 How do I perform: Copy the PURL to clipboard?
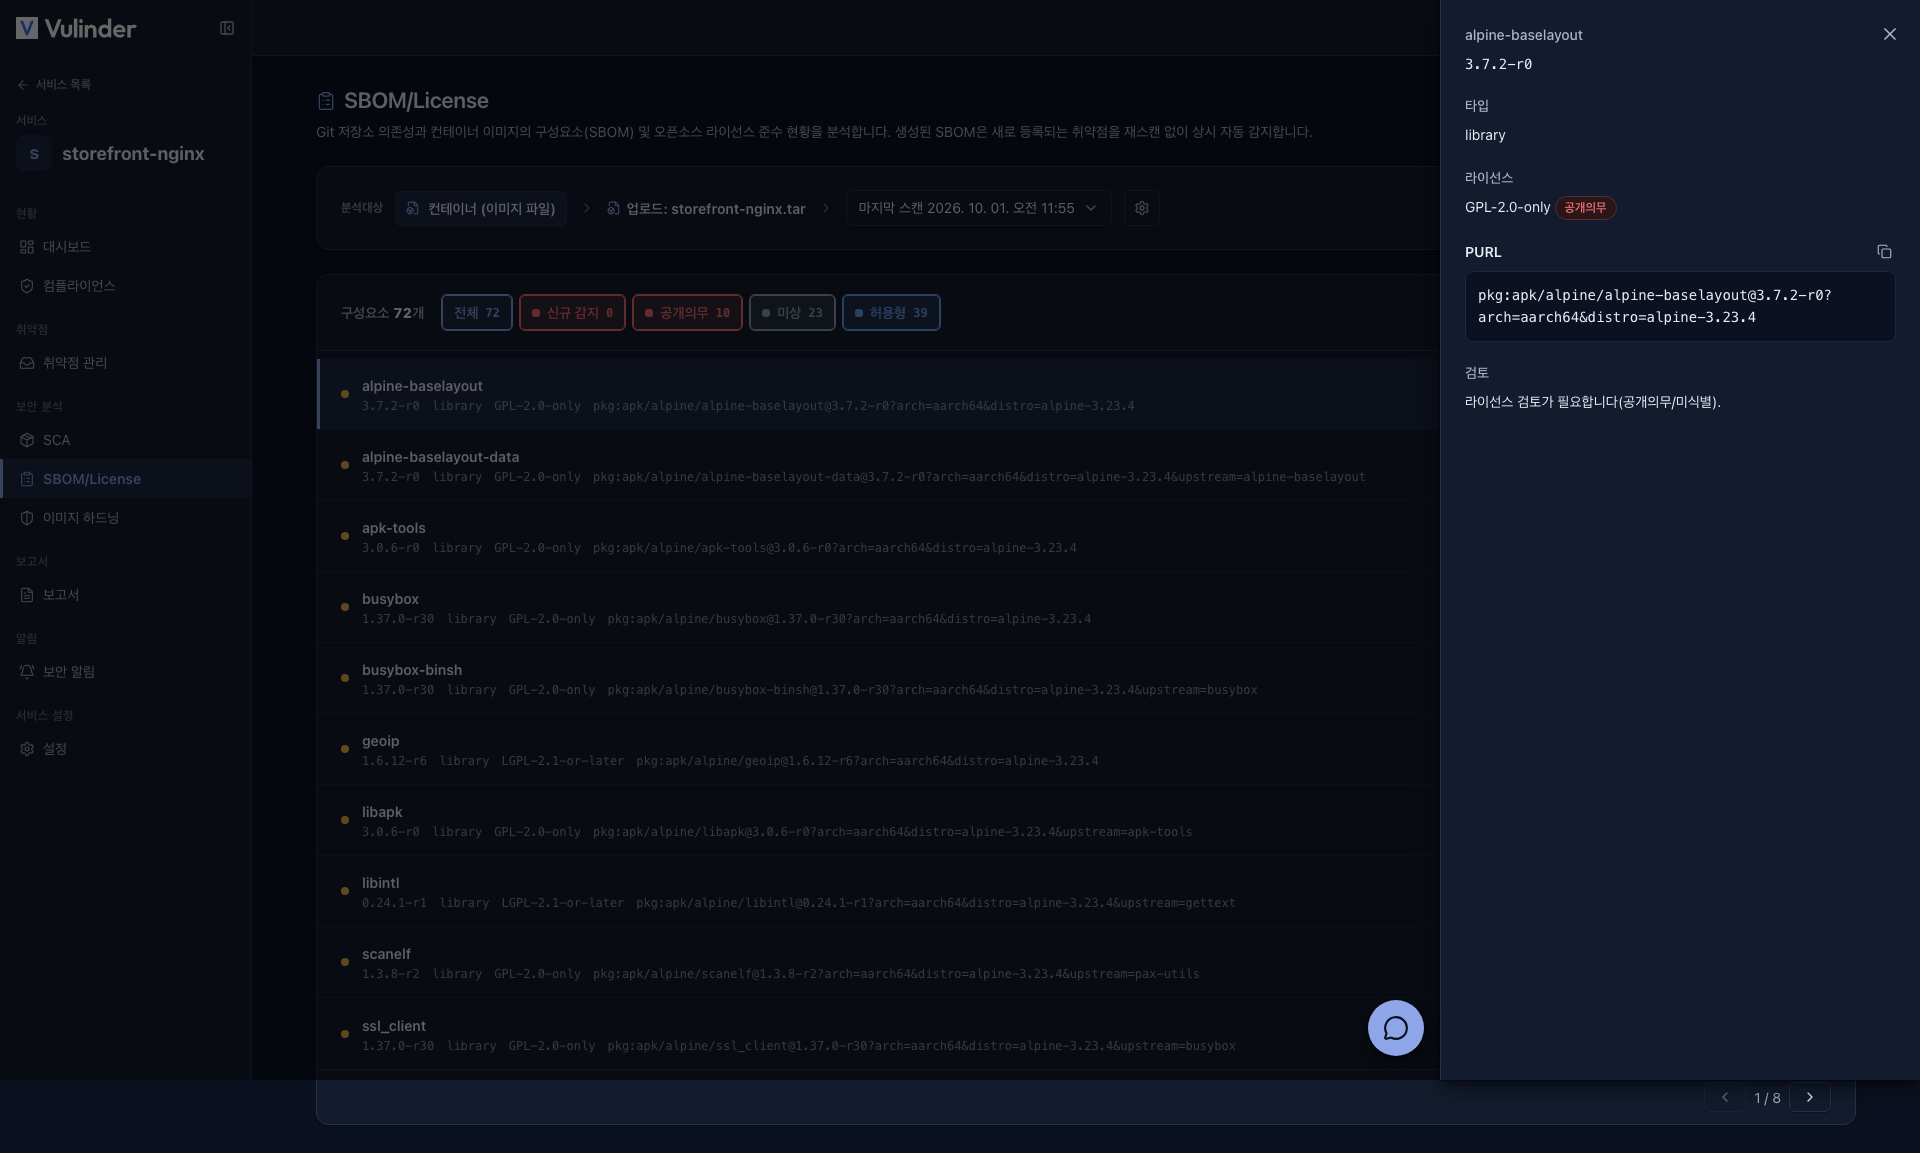tap(1884, 252)
